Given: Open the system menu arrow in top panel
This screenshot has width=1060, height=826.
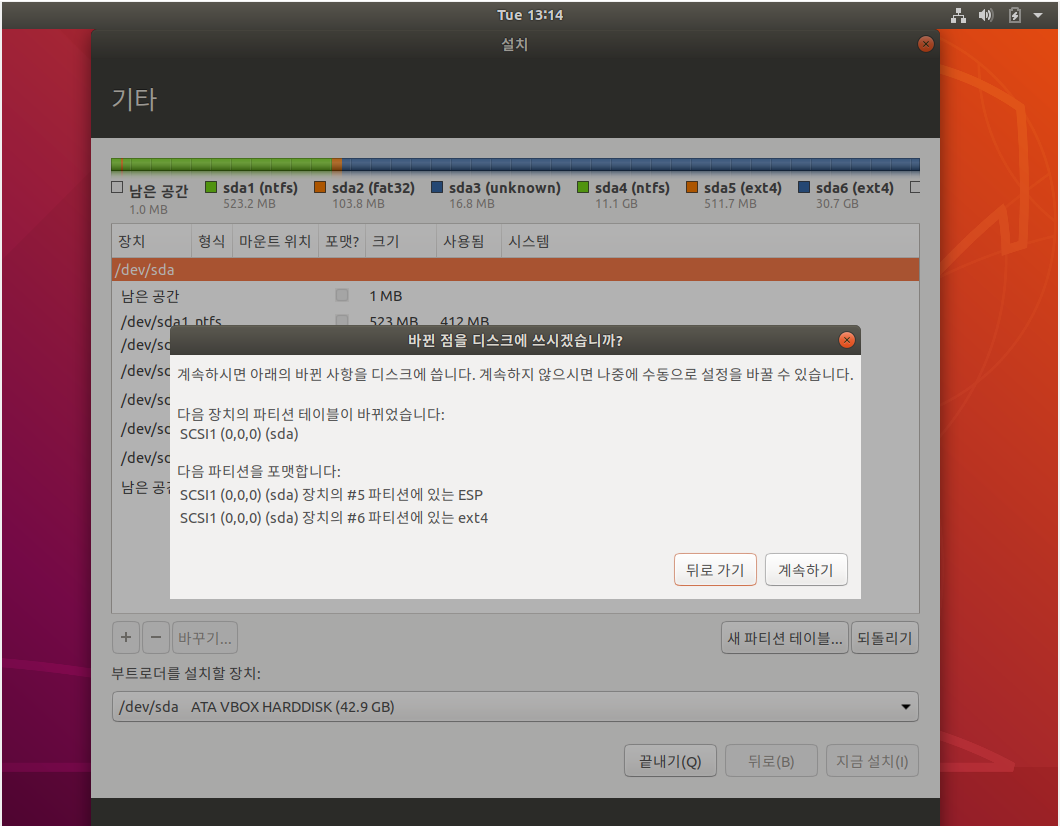Looking at the screenshot, I should tap(1038, 15).
